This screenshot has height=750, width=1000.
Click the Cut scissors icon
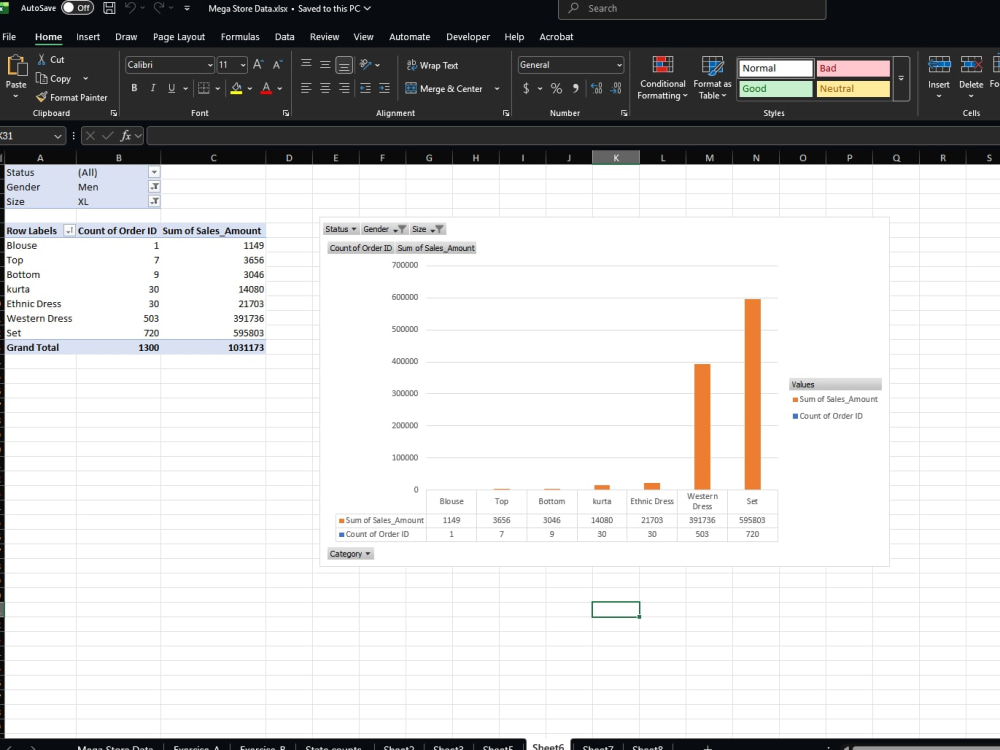pos(42,59)
